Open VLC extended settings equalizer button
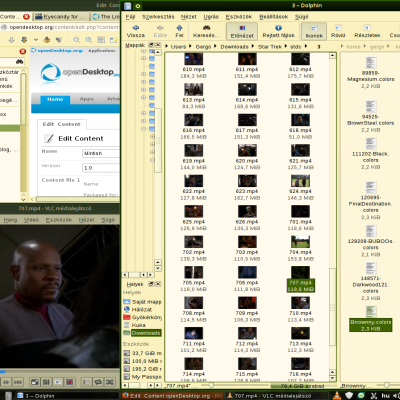400x400 pixels. click(x=46, y=382)
